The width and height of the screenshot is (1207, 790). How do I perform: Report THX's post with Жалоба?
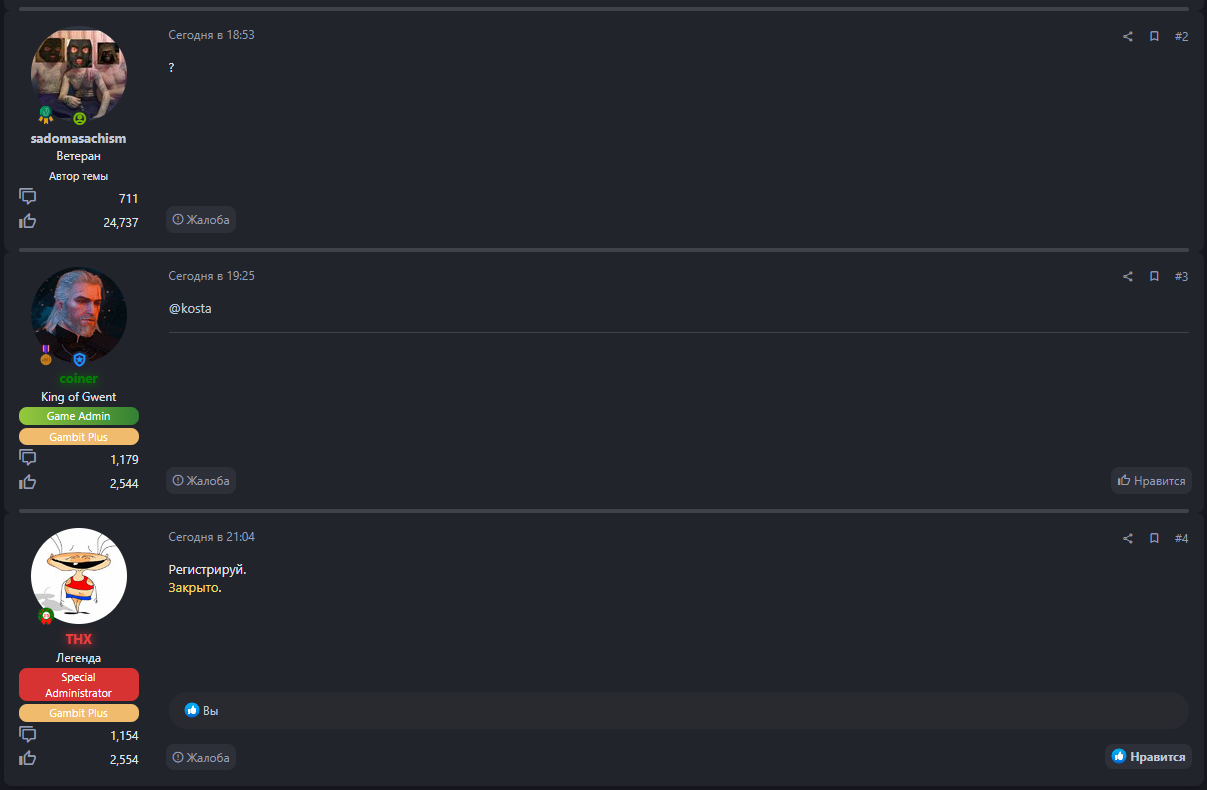point(201,758)
